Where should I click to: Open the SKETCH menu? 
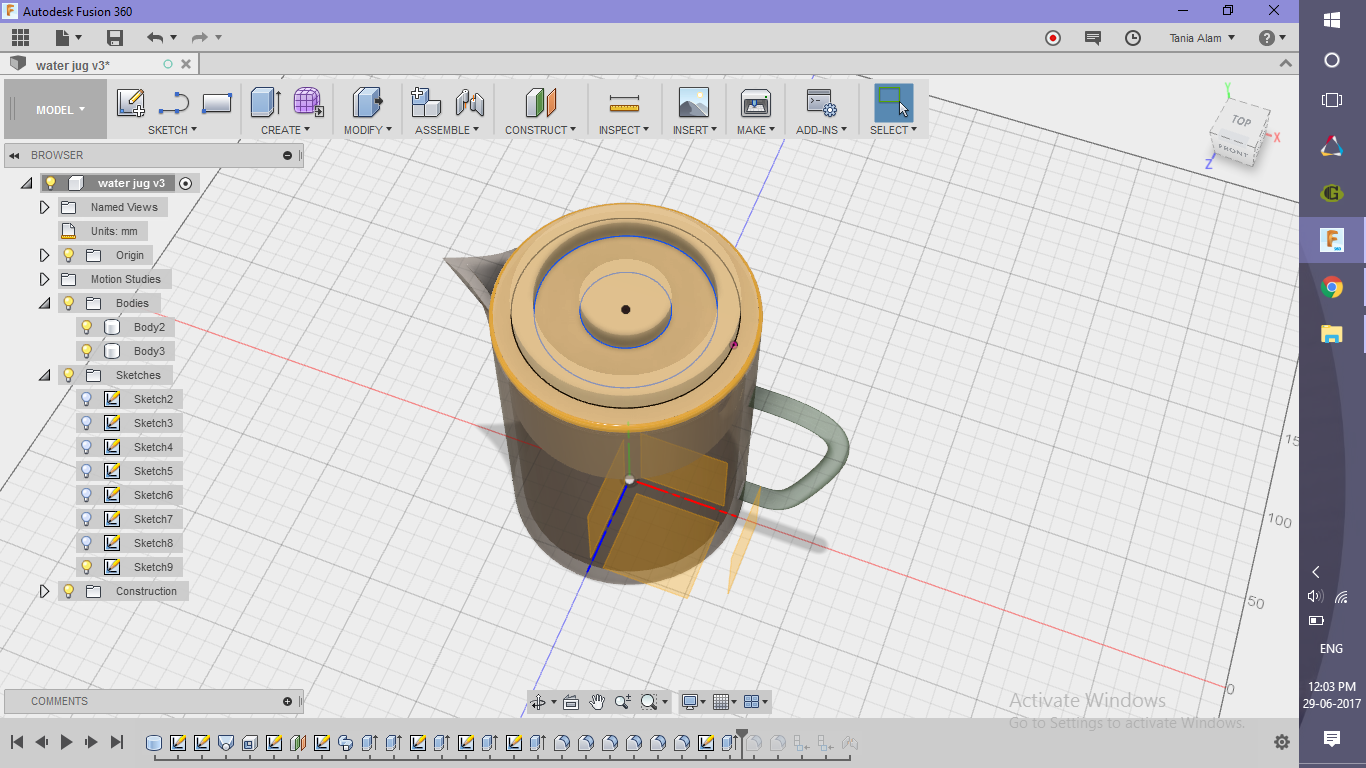[x=172, y=130]
